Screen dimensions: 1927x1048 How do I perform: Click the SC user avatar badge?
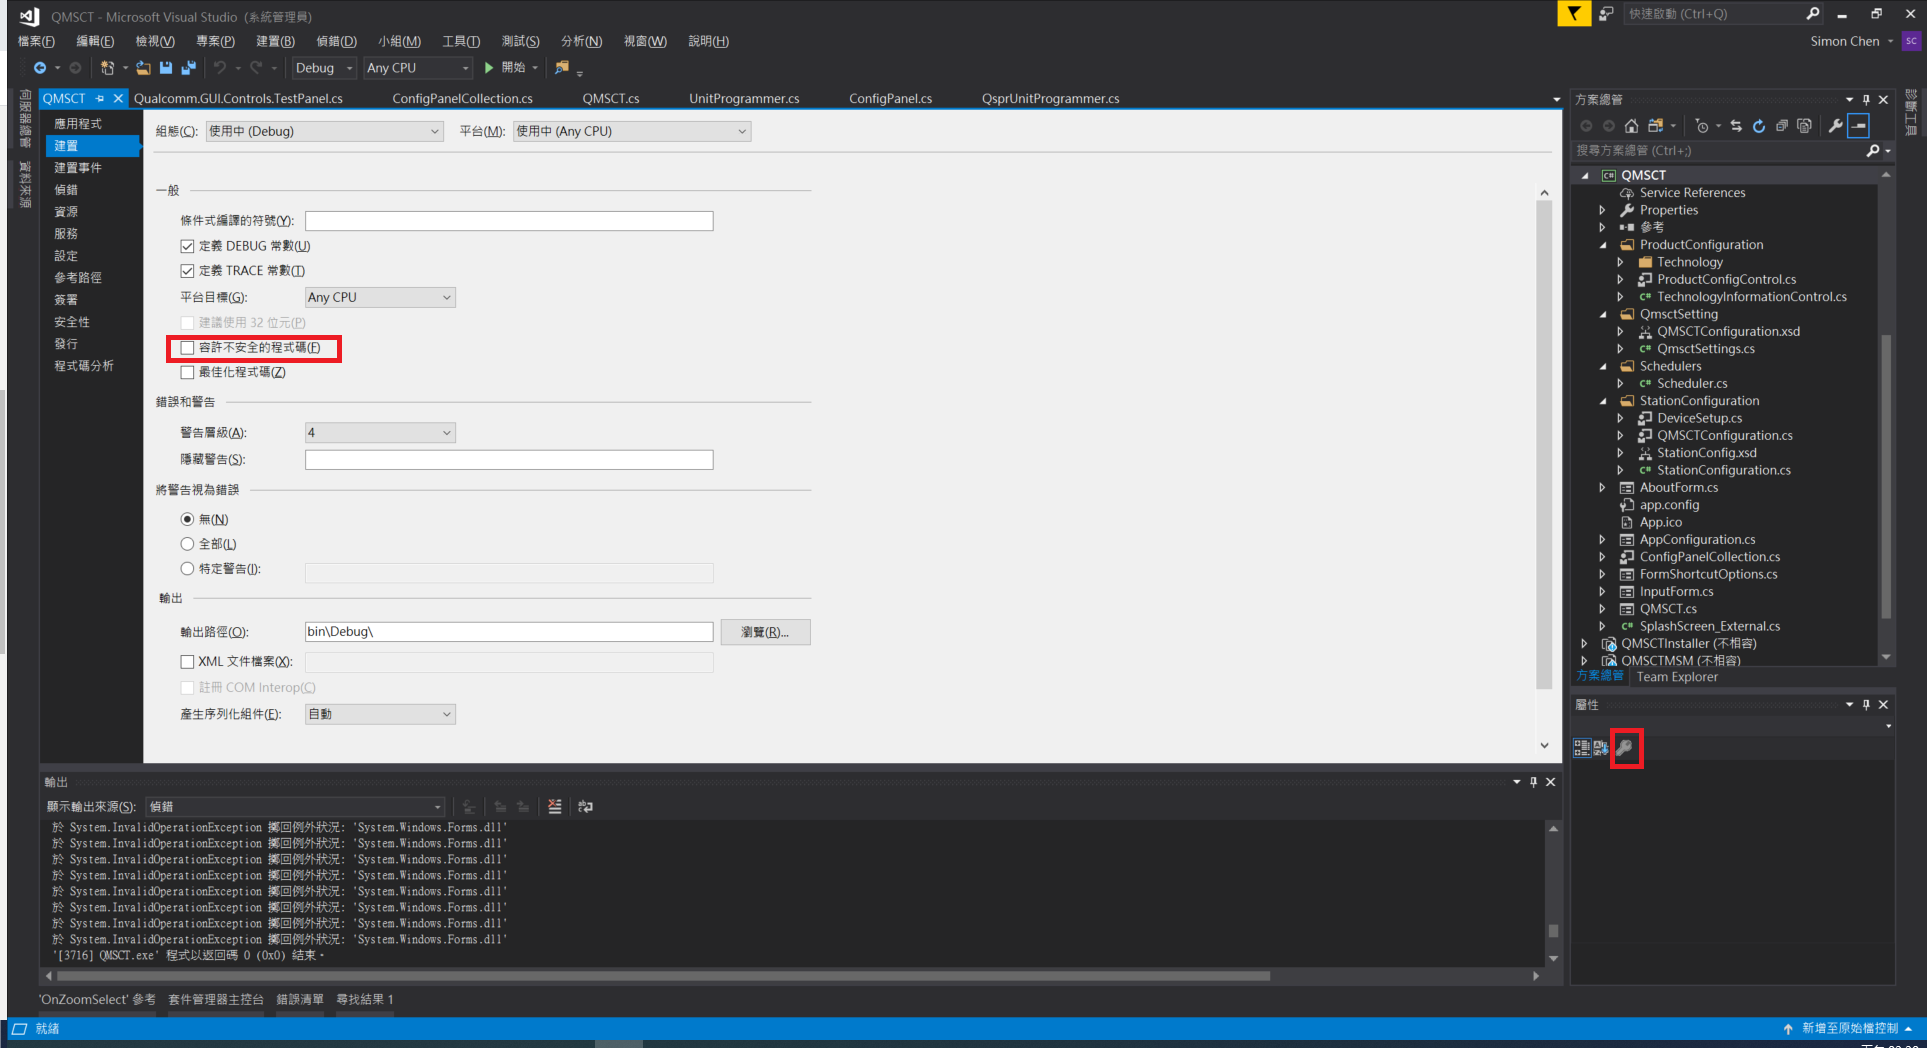[1911, 41]
